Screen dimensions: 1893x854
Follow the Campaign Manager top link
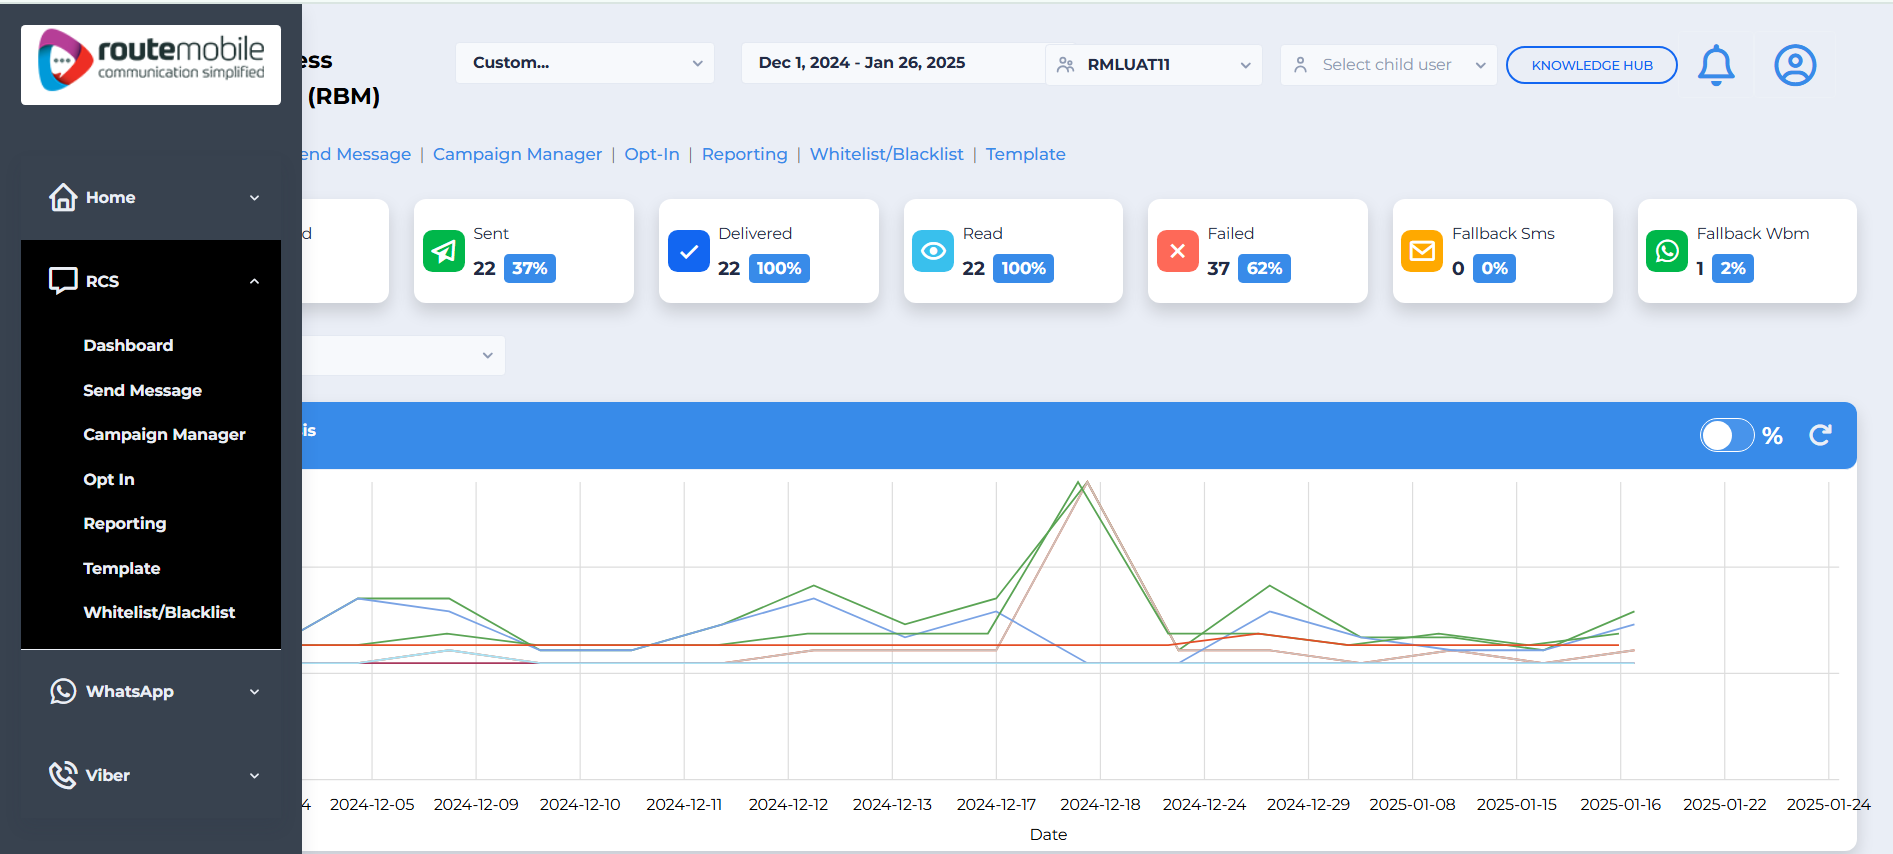(517, 154)
